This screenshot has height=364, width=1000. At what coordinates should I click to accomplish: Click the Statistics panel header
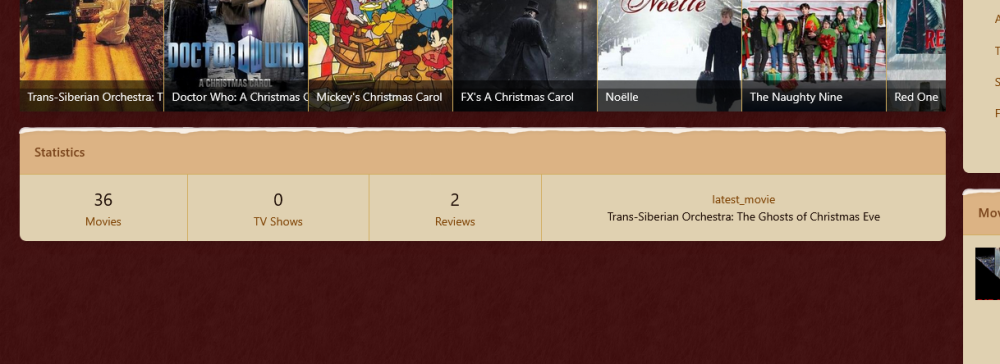click(483, 152)
